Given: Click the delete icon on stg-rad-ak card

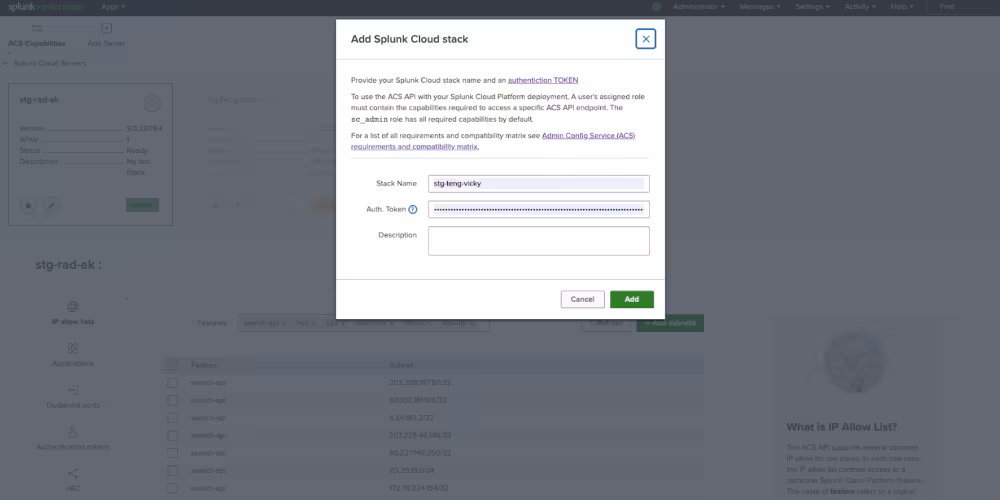Looking at the screenshot, I should 28,204.
